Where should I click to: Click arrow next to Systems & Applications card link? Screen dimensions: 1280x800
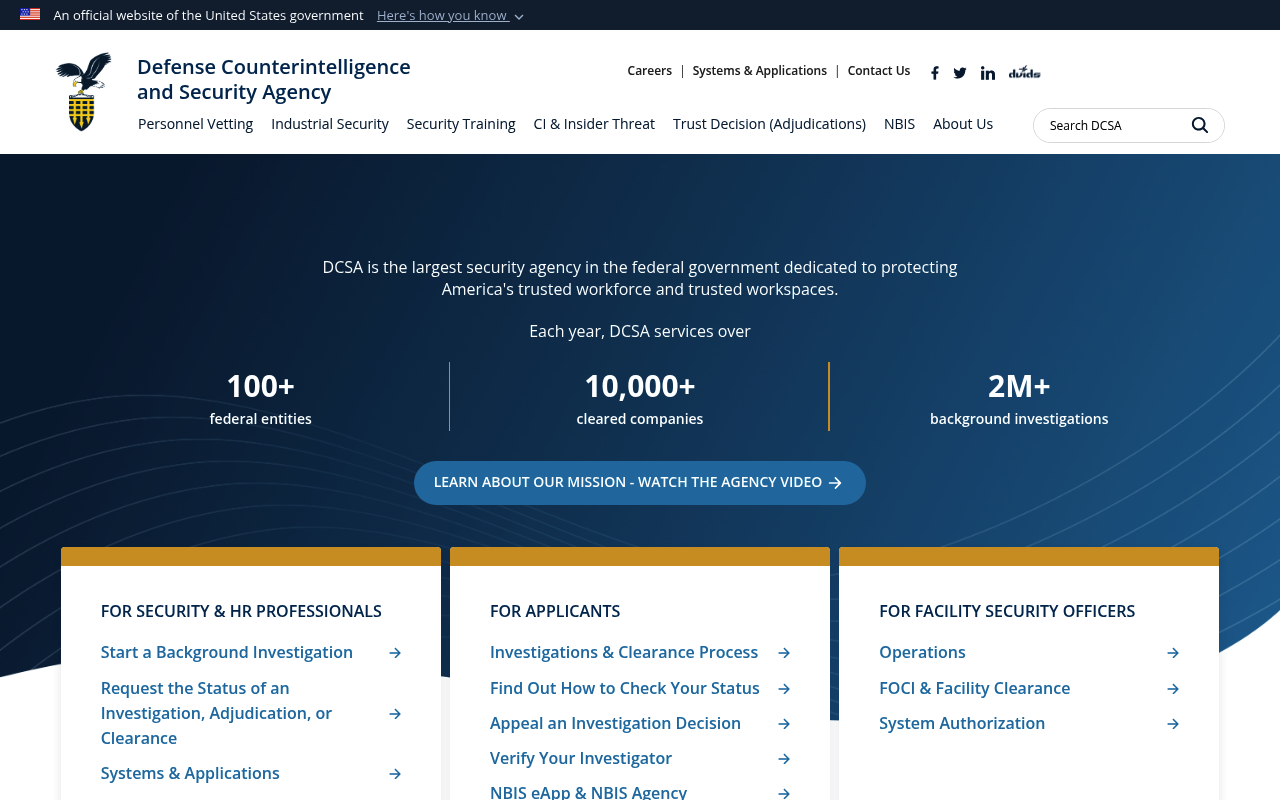click(x=395, y=774)
